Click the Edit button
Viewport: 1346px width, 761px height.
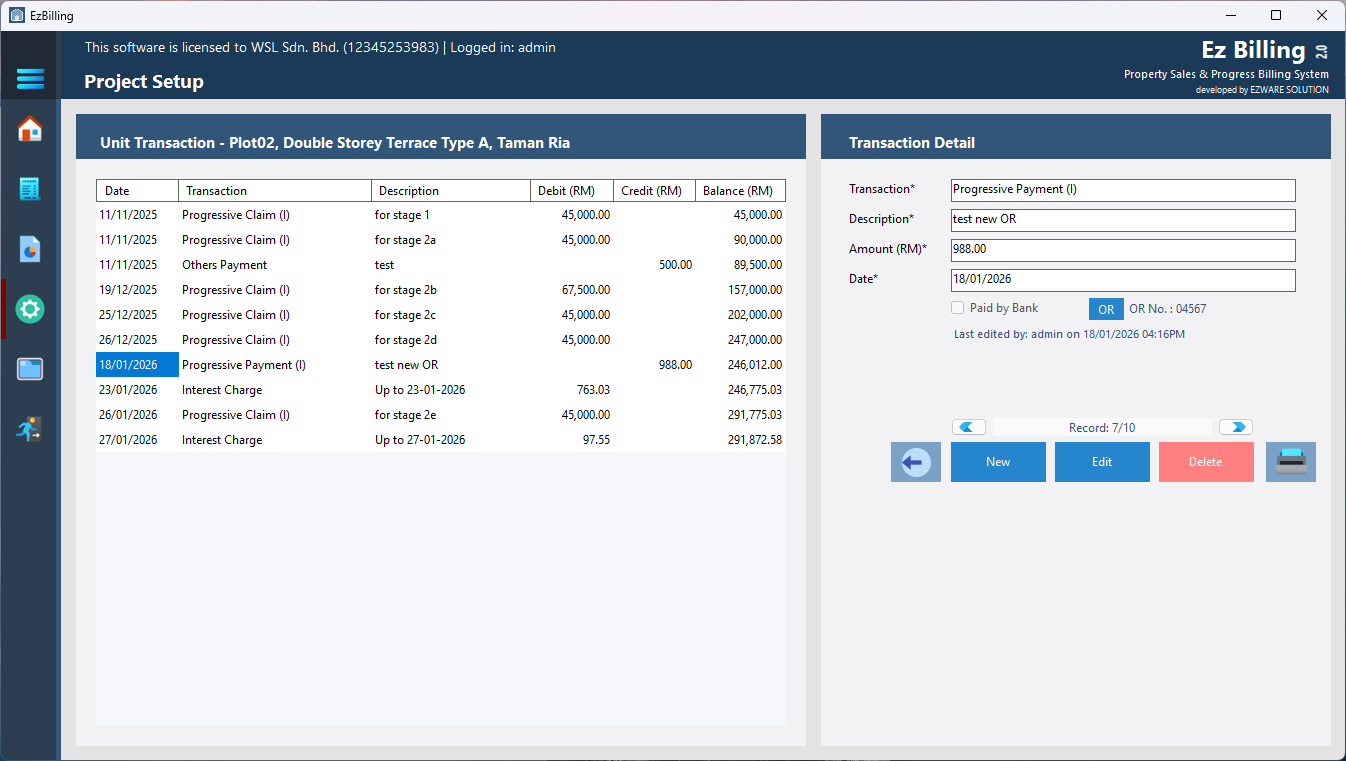coord(1102,462)
